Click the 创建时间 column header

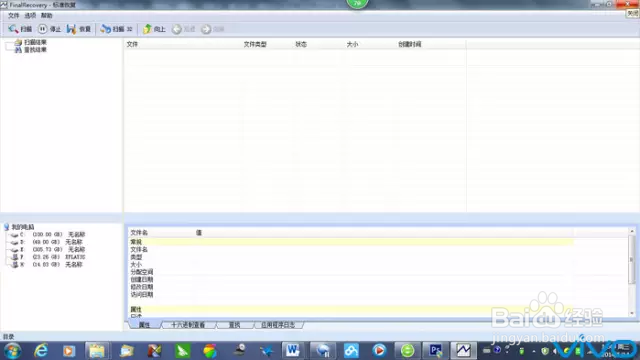(x=409, y=44)
